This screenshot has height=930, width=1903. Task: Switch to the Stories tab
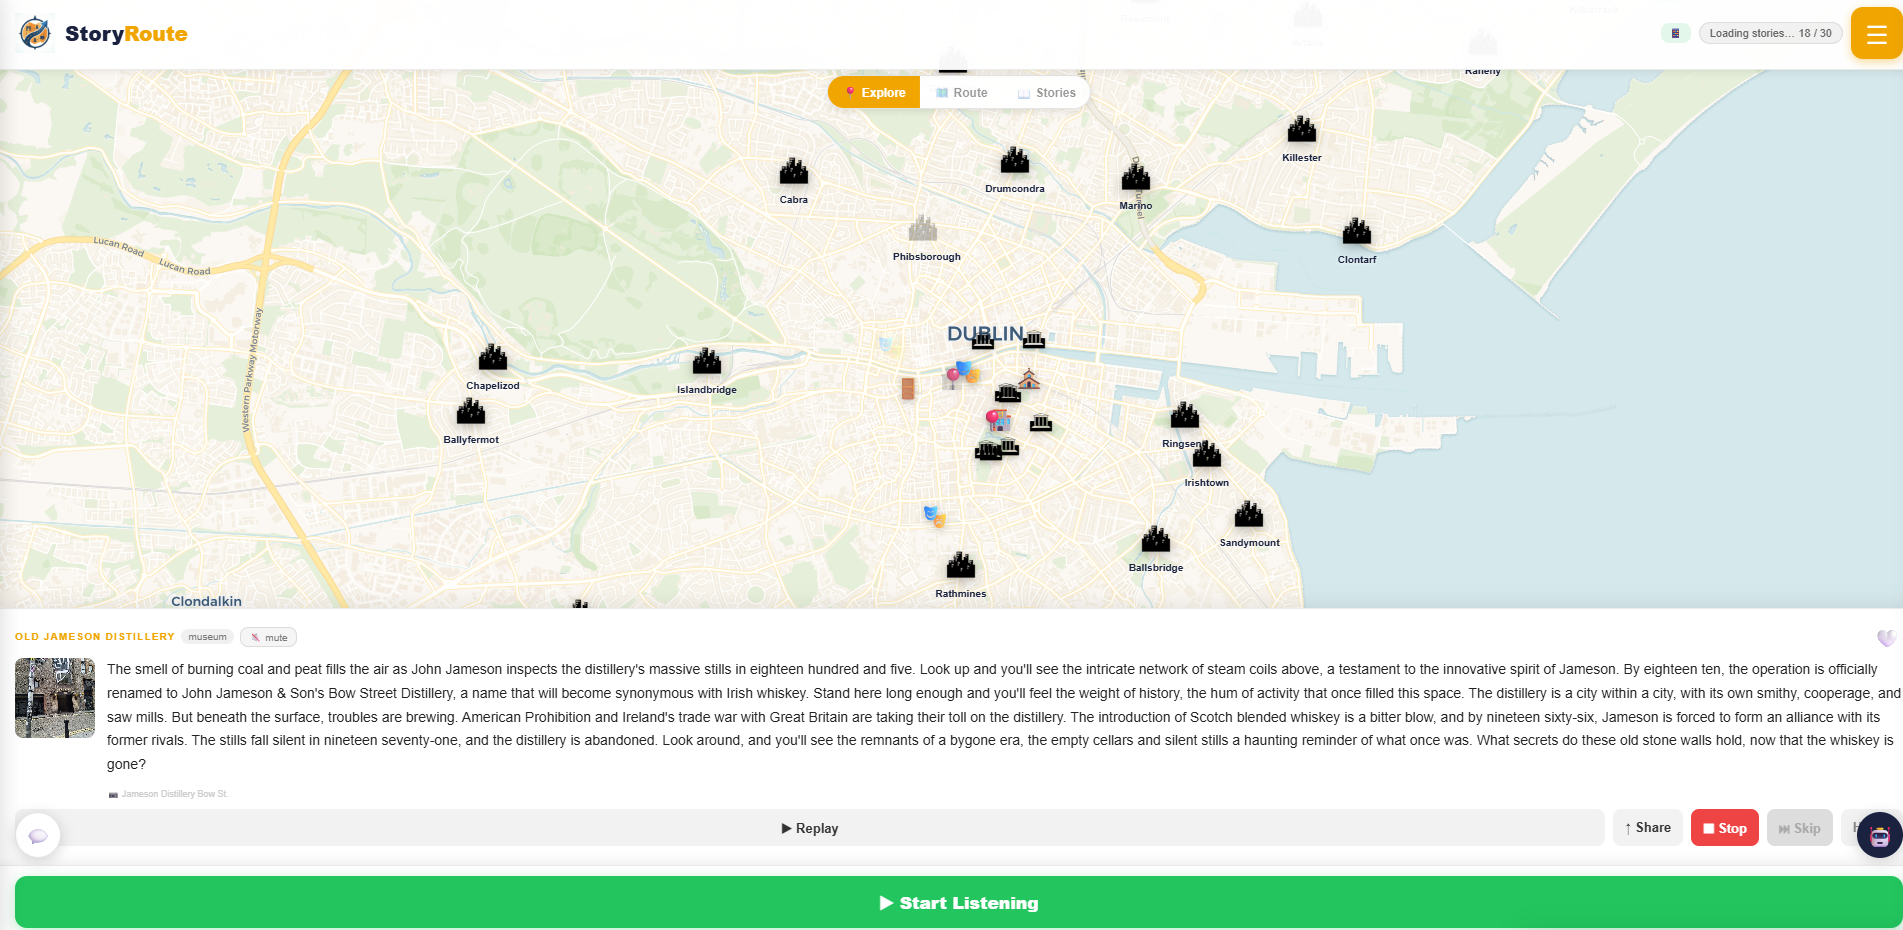(x=1047, y=93)
